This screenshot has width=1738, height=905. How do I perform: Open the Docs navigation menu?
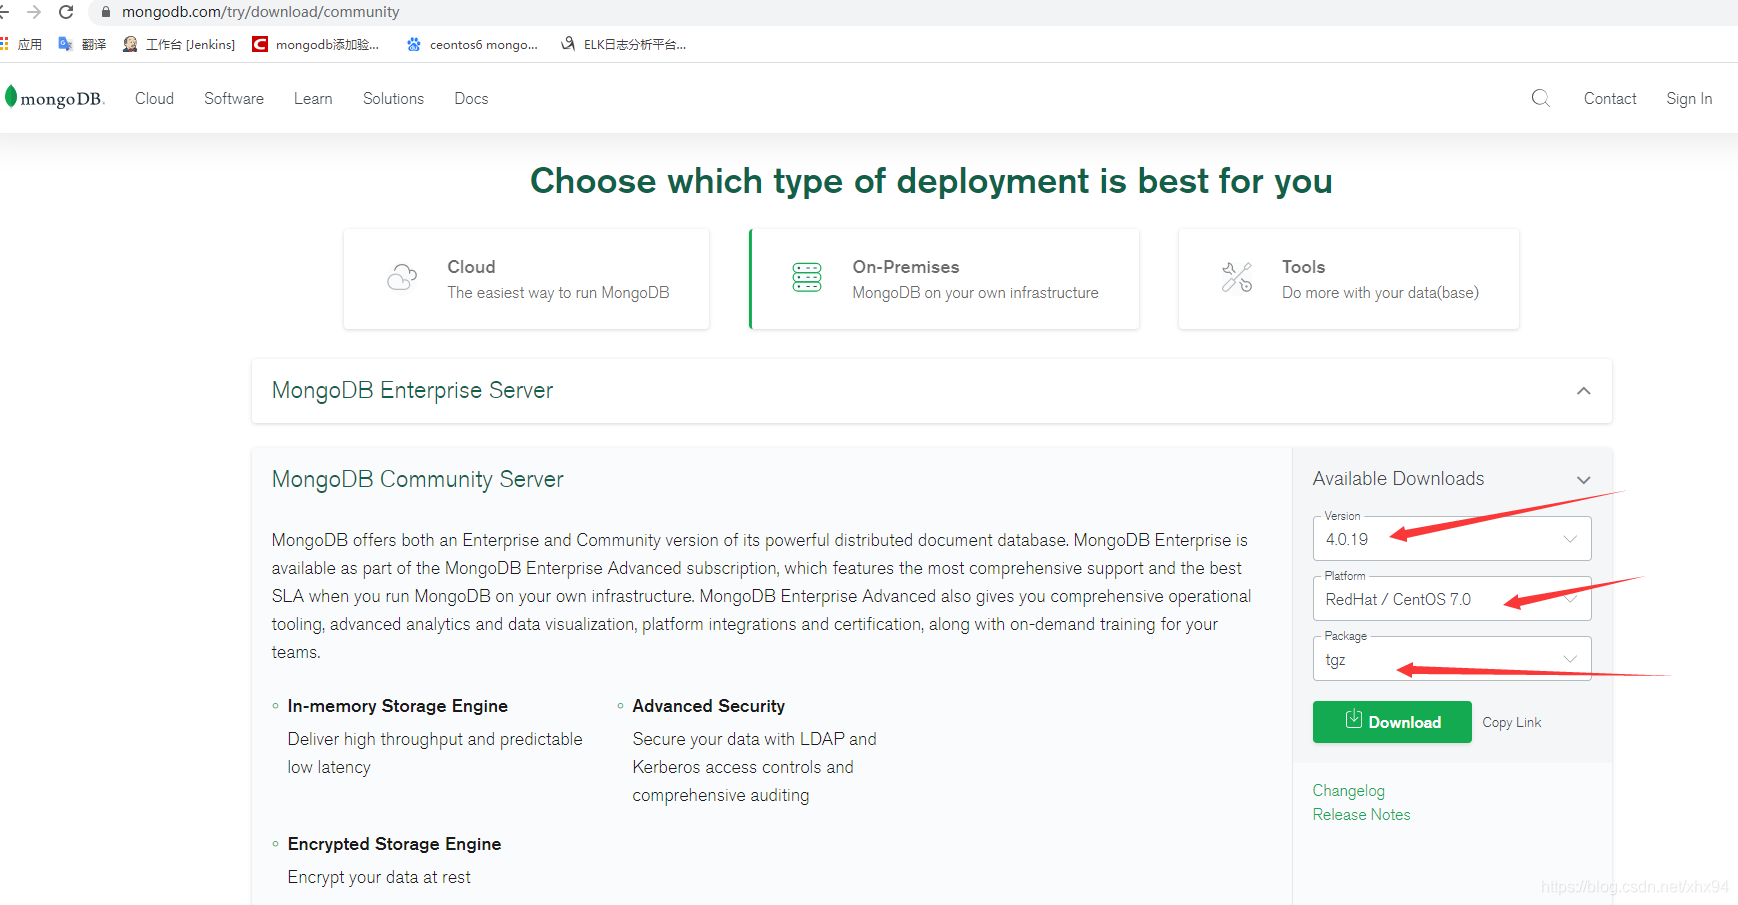[471, 98]
